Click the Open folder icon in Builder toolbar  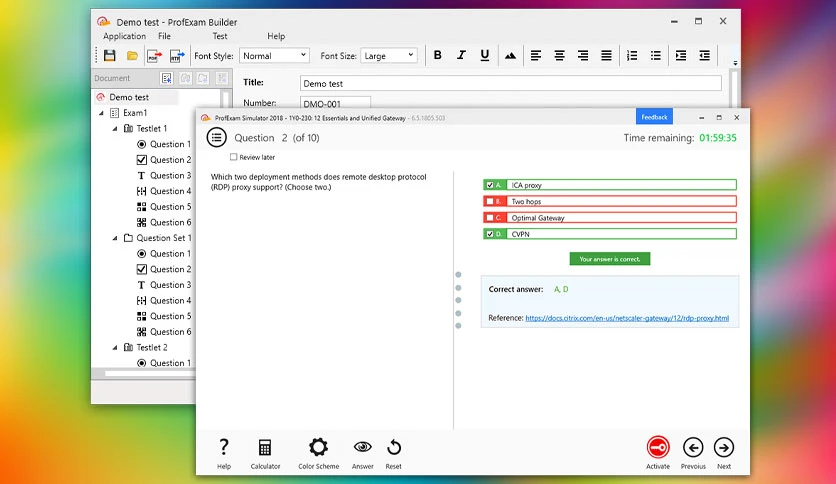pos(132,55)
